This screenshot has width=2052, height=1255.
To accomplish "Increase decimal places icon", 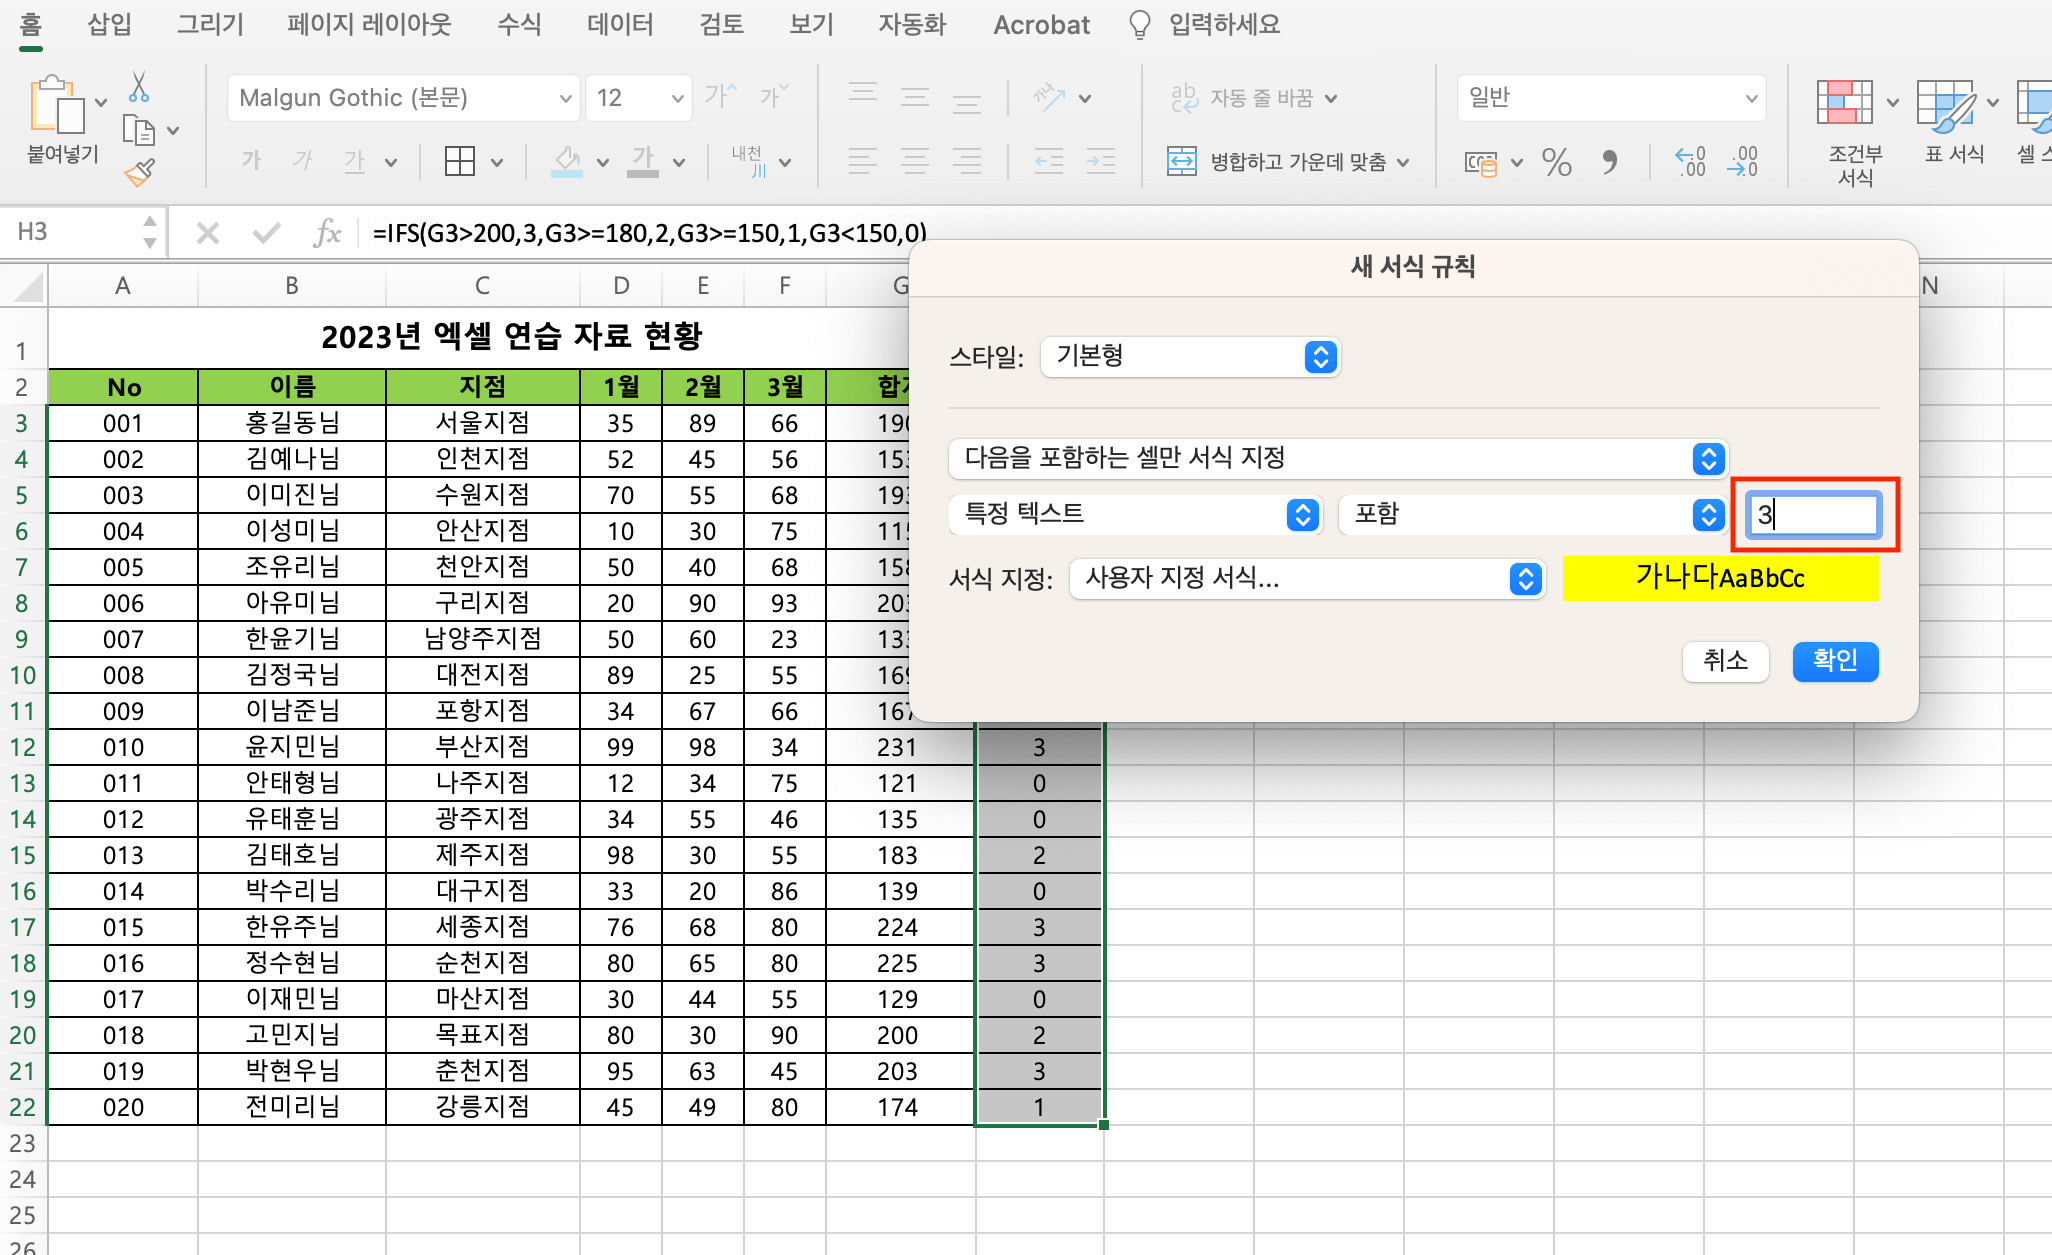I will point(1690,161).
